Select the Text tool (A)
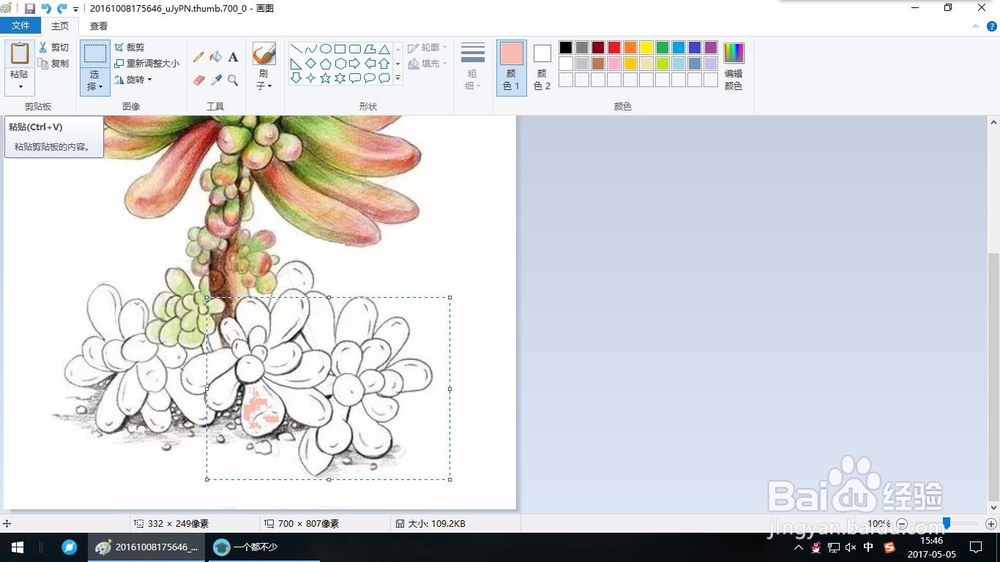The image size is (1000, 562). pyautogui.click(x=233, y=57)
